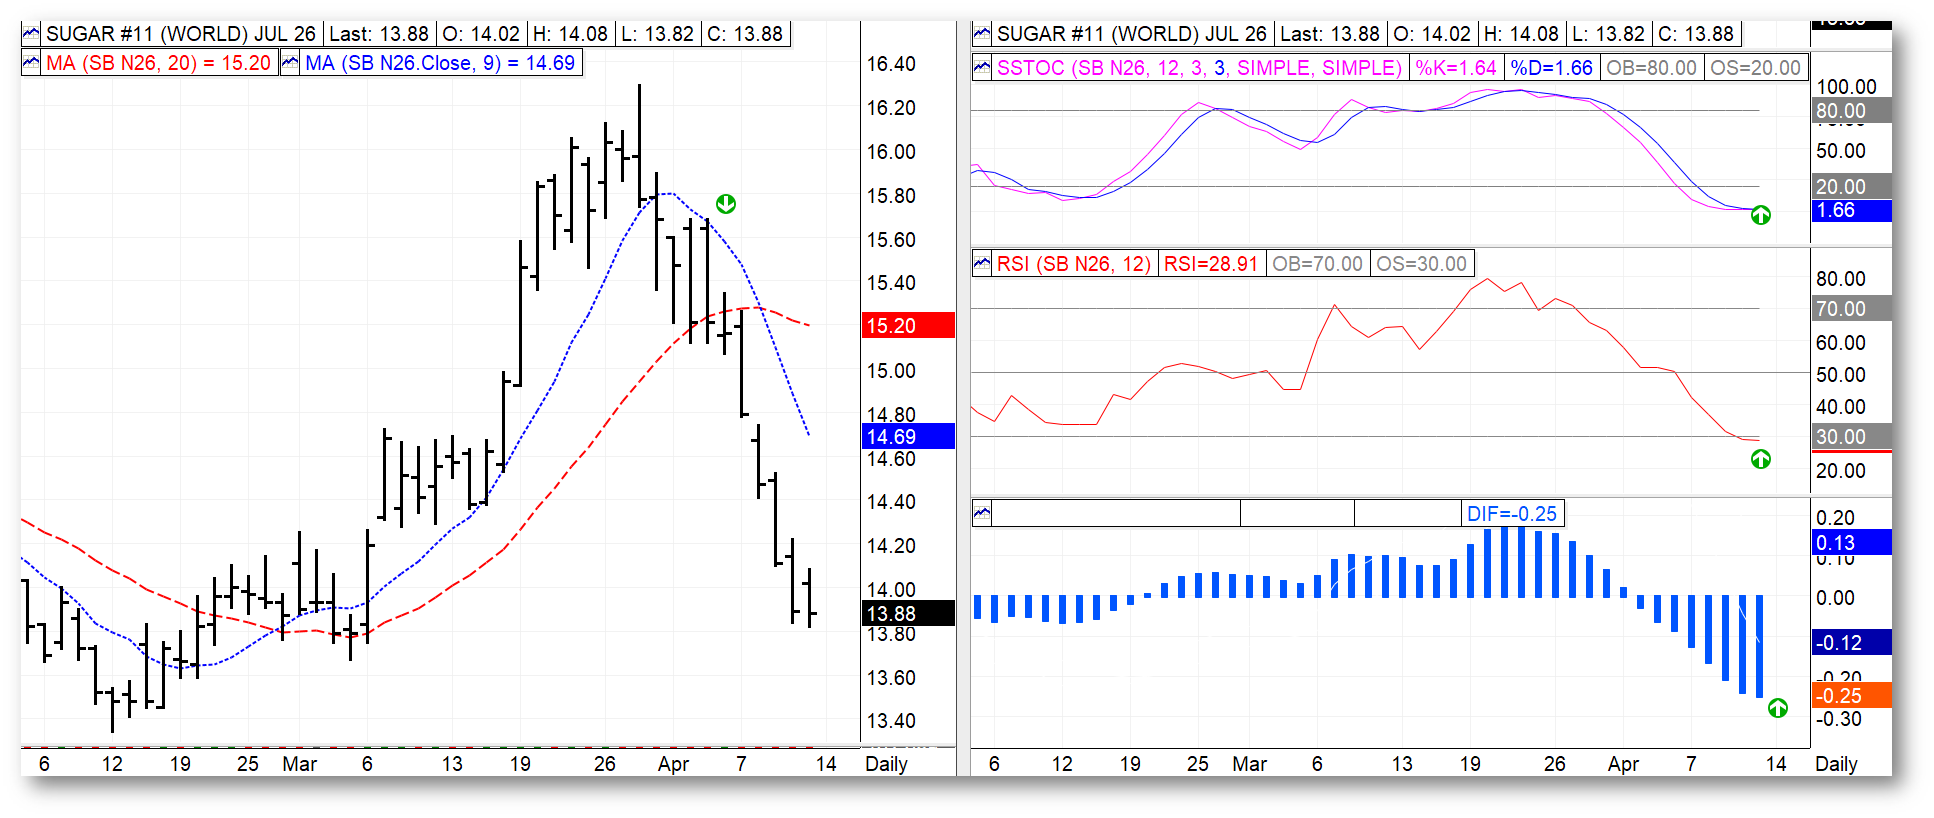This screenshot has height=818, width=1934.
Task: Click H: 14.08 in the left chart header
Action: [570, 34]
